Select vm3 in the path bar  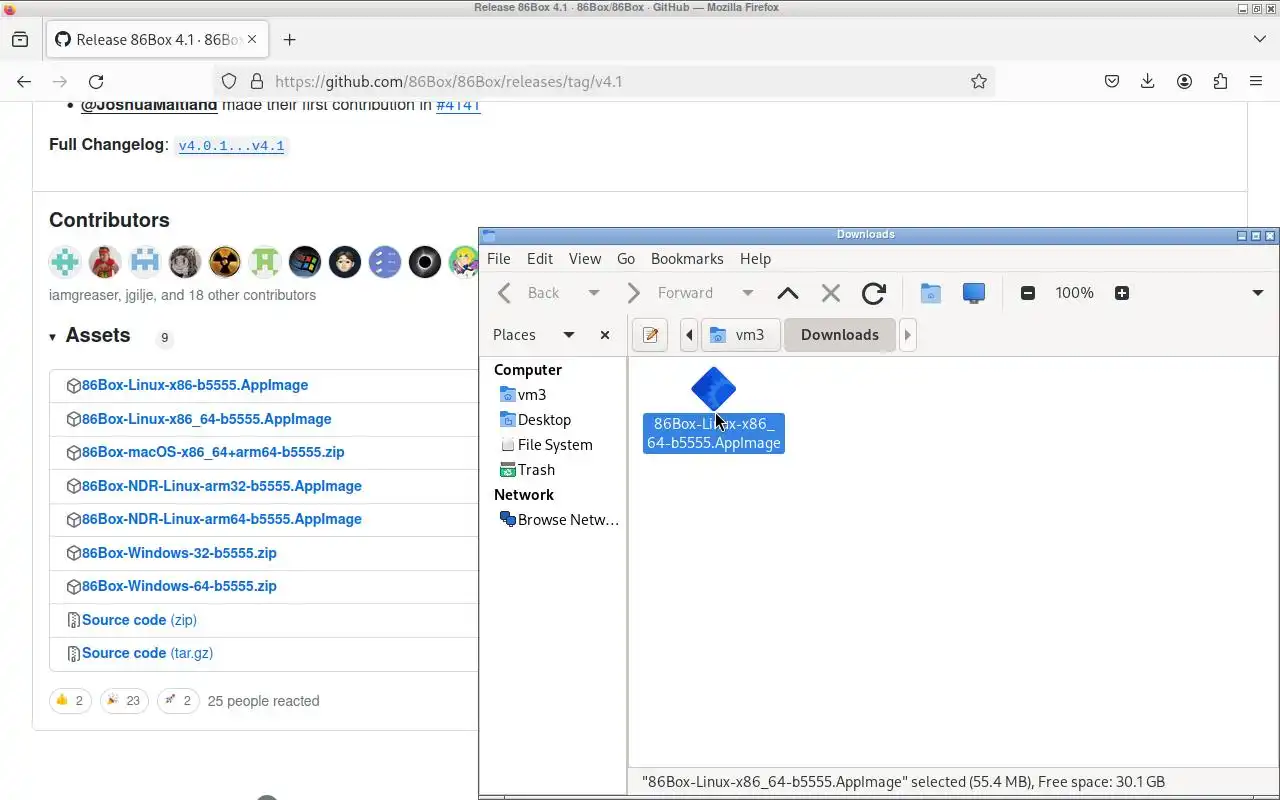tap(739, 335)
